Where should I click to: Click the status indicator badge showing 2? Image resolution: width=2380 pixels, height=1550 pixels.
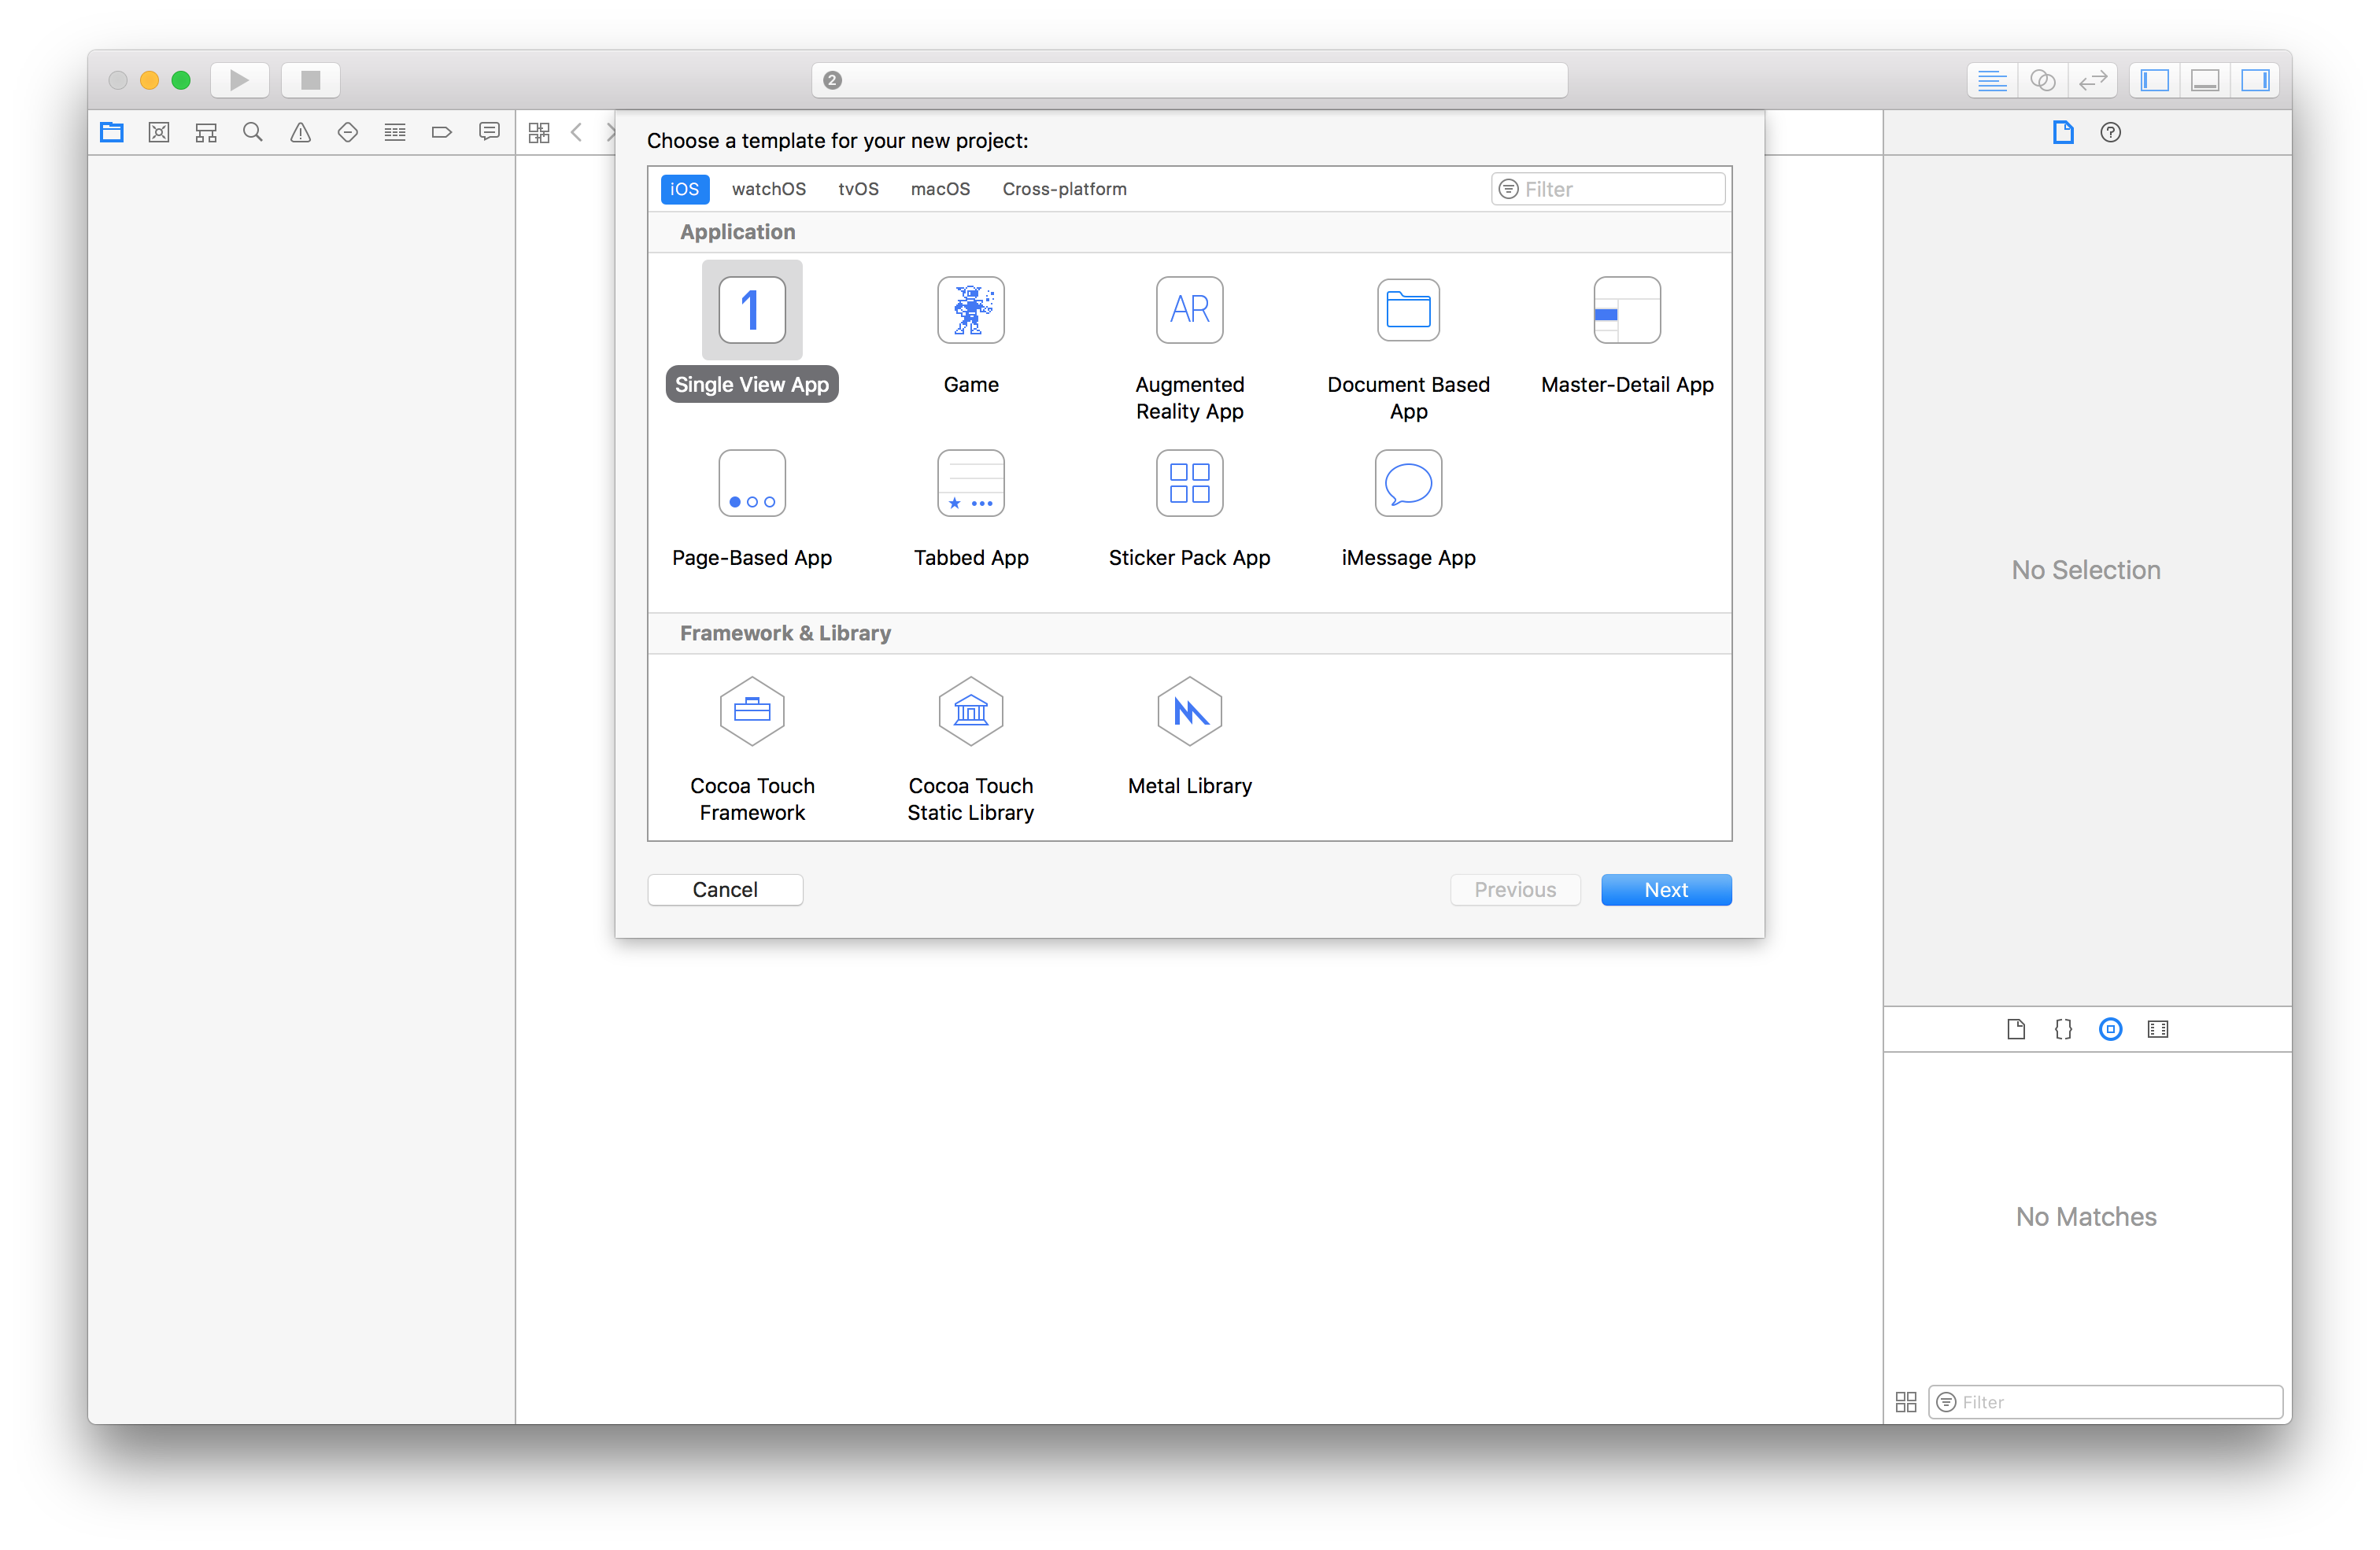(x=832, y=80)
